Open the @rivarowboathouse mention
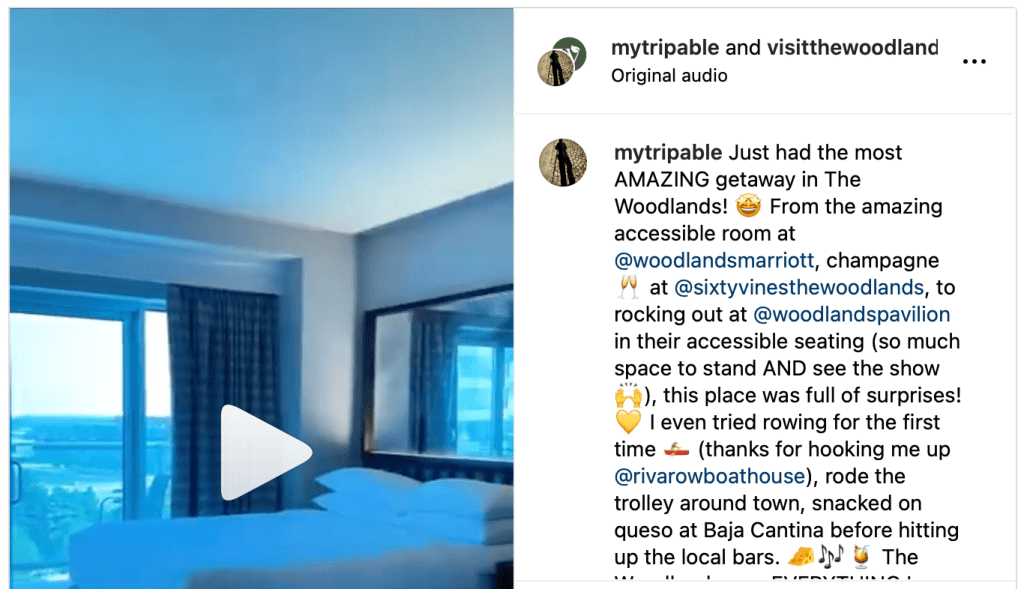The image size is (1024, 589). click(710, 477)
